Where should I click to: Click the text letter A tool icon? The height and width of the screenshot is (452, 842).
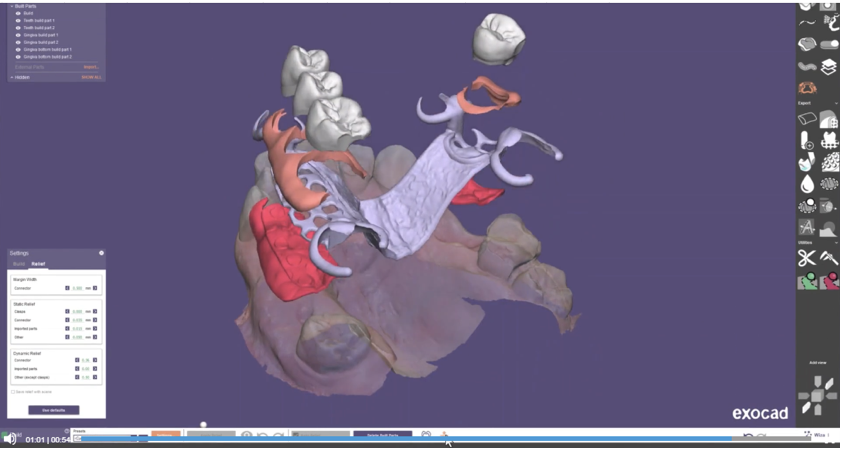(807, 228)
